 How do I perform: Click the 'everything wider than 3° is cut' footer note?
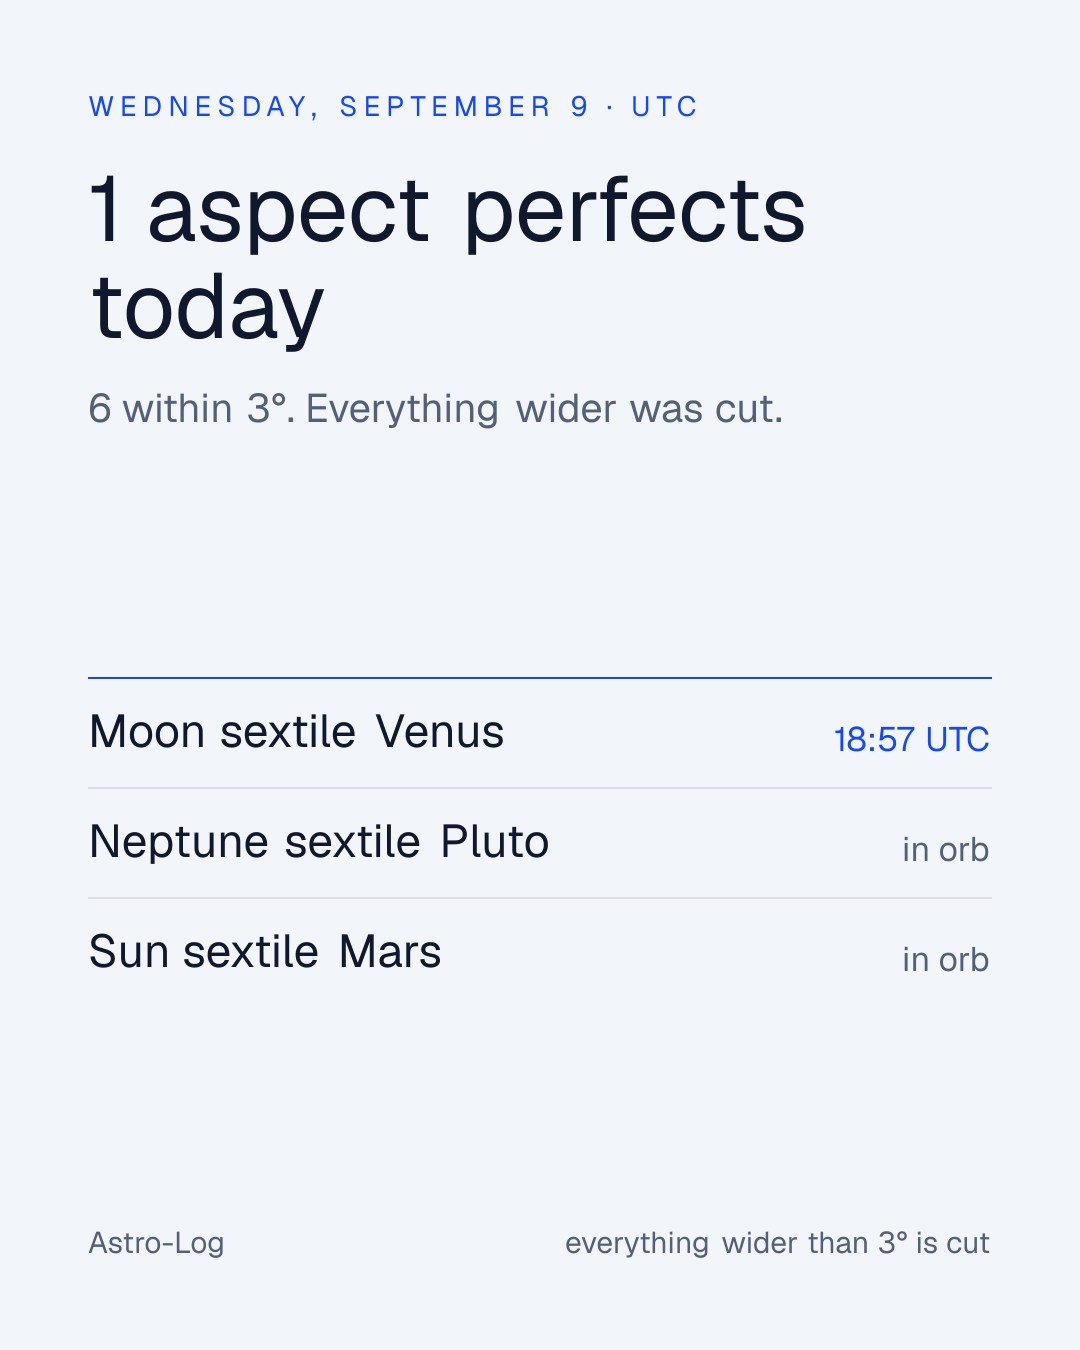777,1243
